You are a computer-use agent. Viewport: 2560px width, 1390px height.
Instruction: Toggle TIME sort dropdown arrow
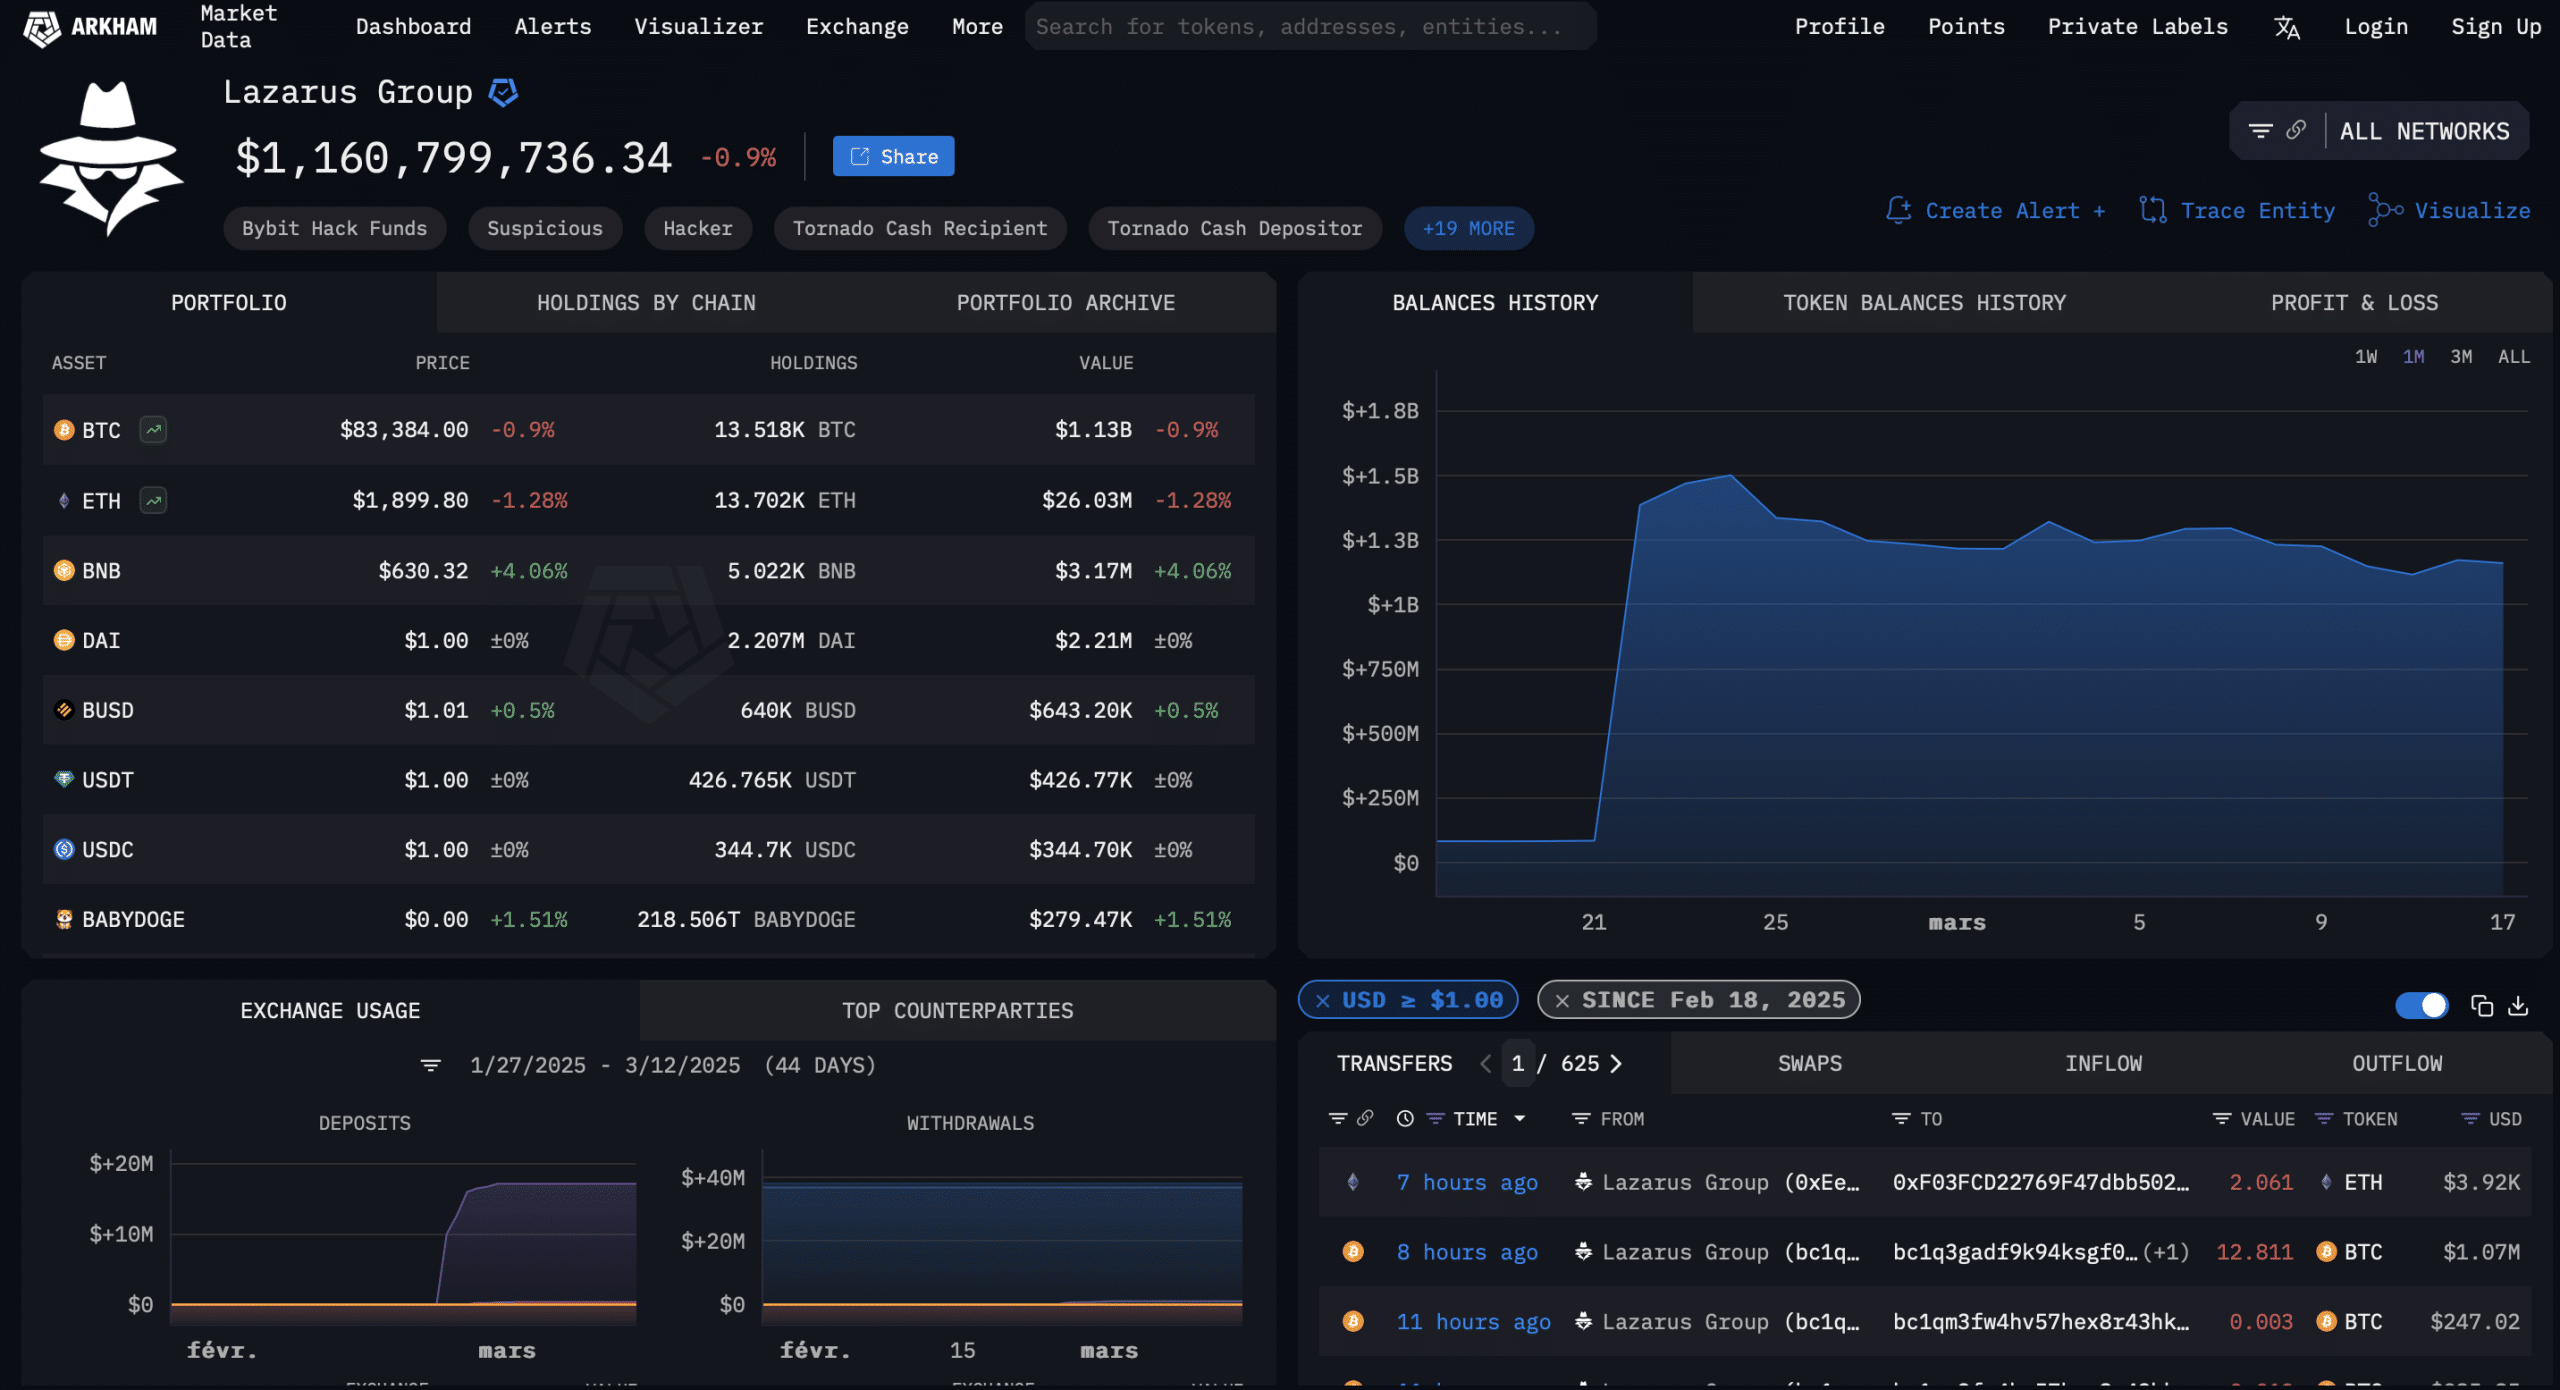[x=1520, y=1119]
